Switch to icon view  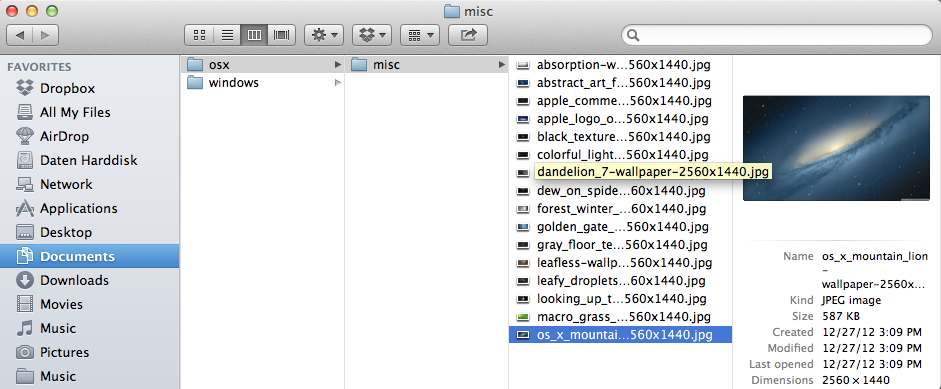(x=199, y=35)
